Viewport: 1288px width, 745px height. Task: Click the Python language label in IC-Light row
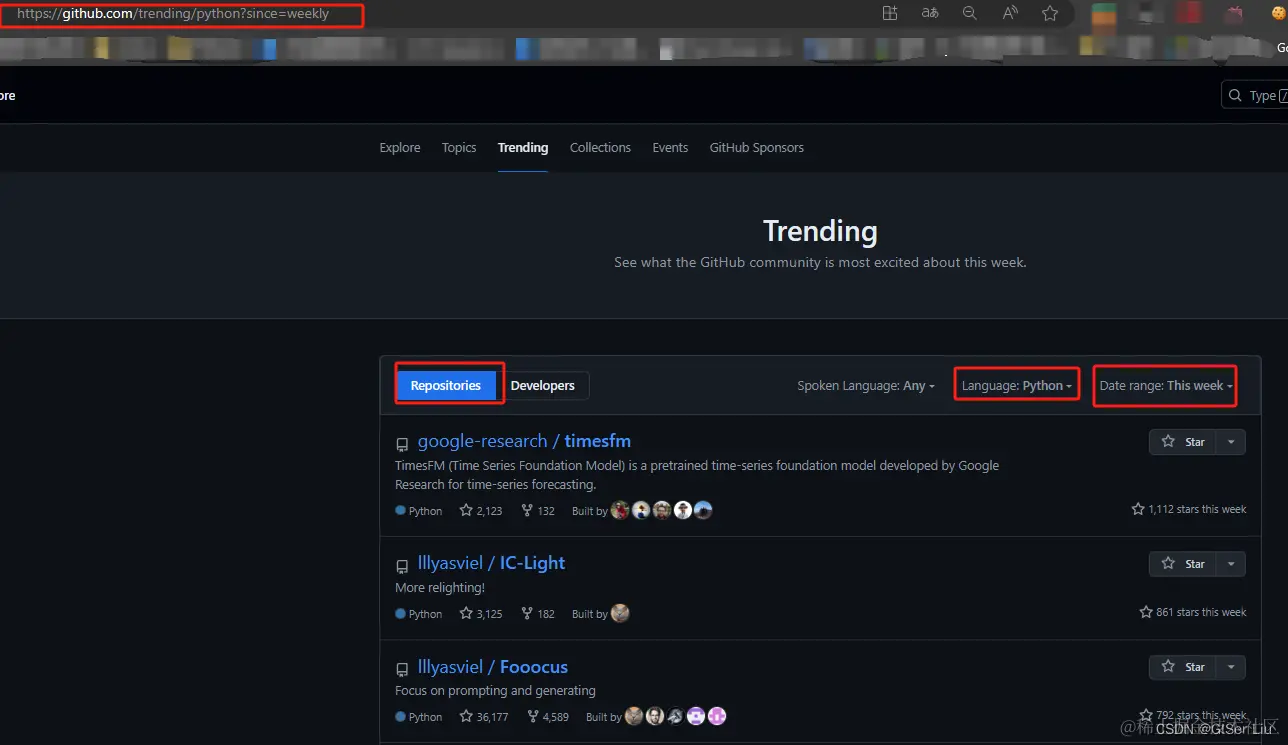tap(419, 614)
